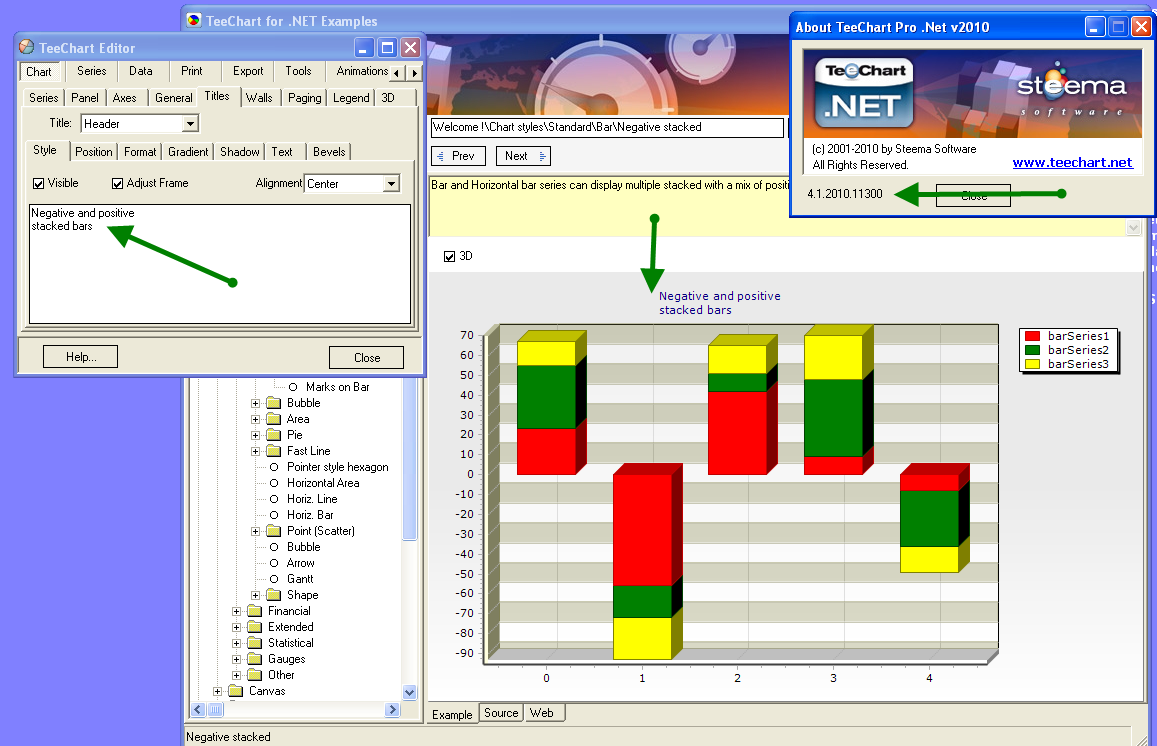1157x746 pixels.
Task: Click the TeeChart for .NET Examples window icon
Action: coord(194,21)
